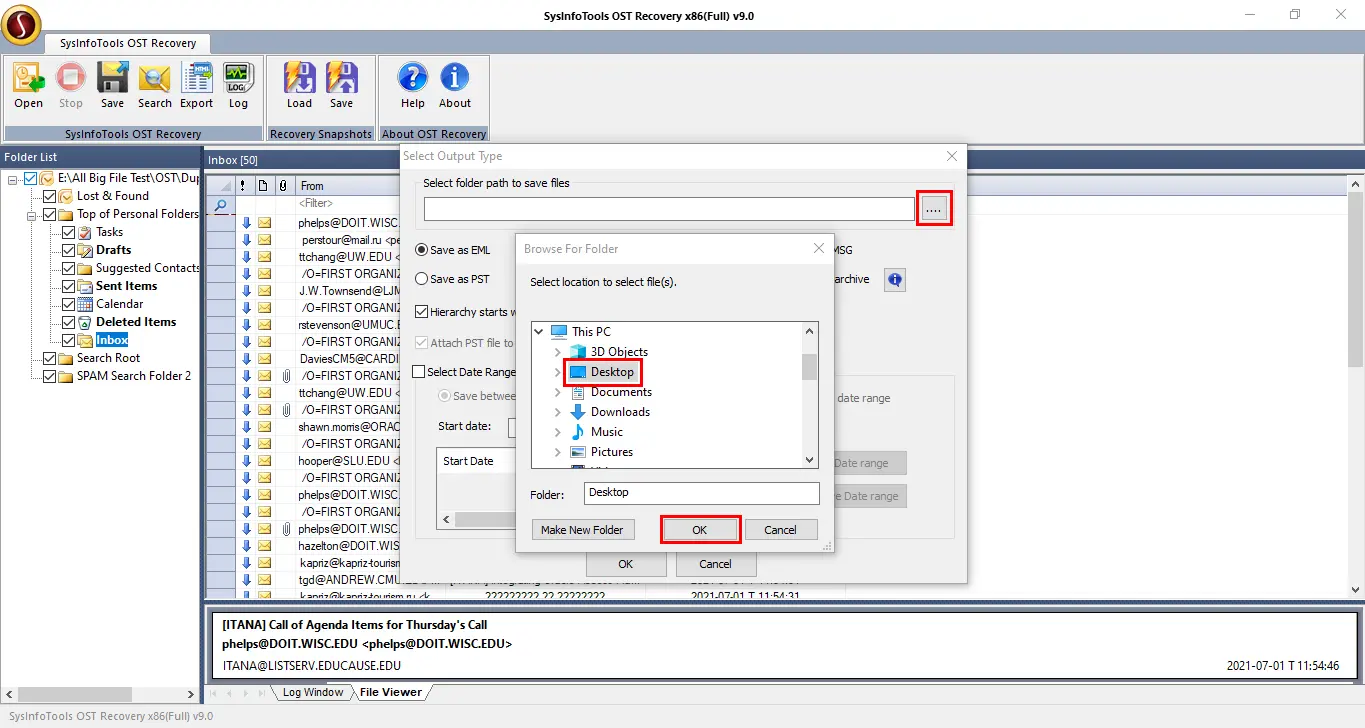Viewport: 1365px width, 728px height.
Task: Select the Pictures folder in the browse tree
Action: 612,452
